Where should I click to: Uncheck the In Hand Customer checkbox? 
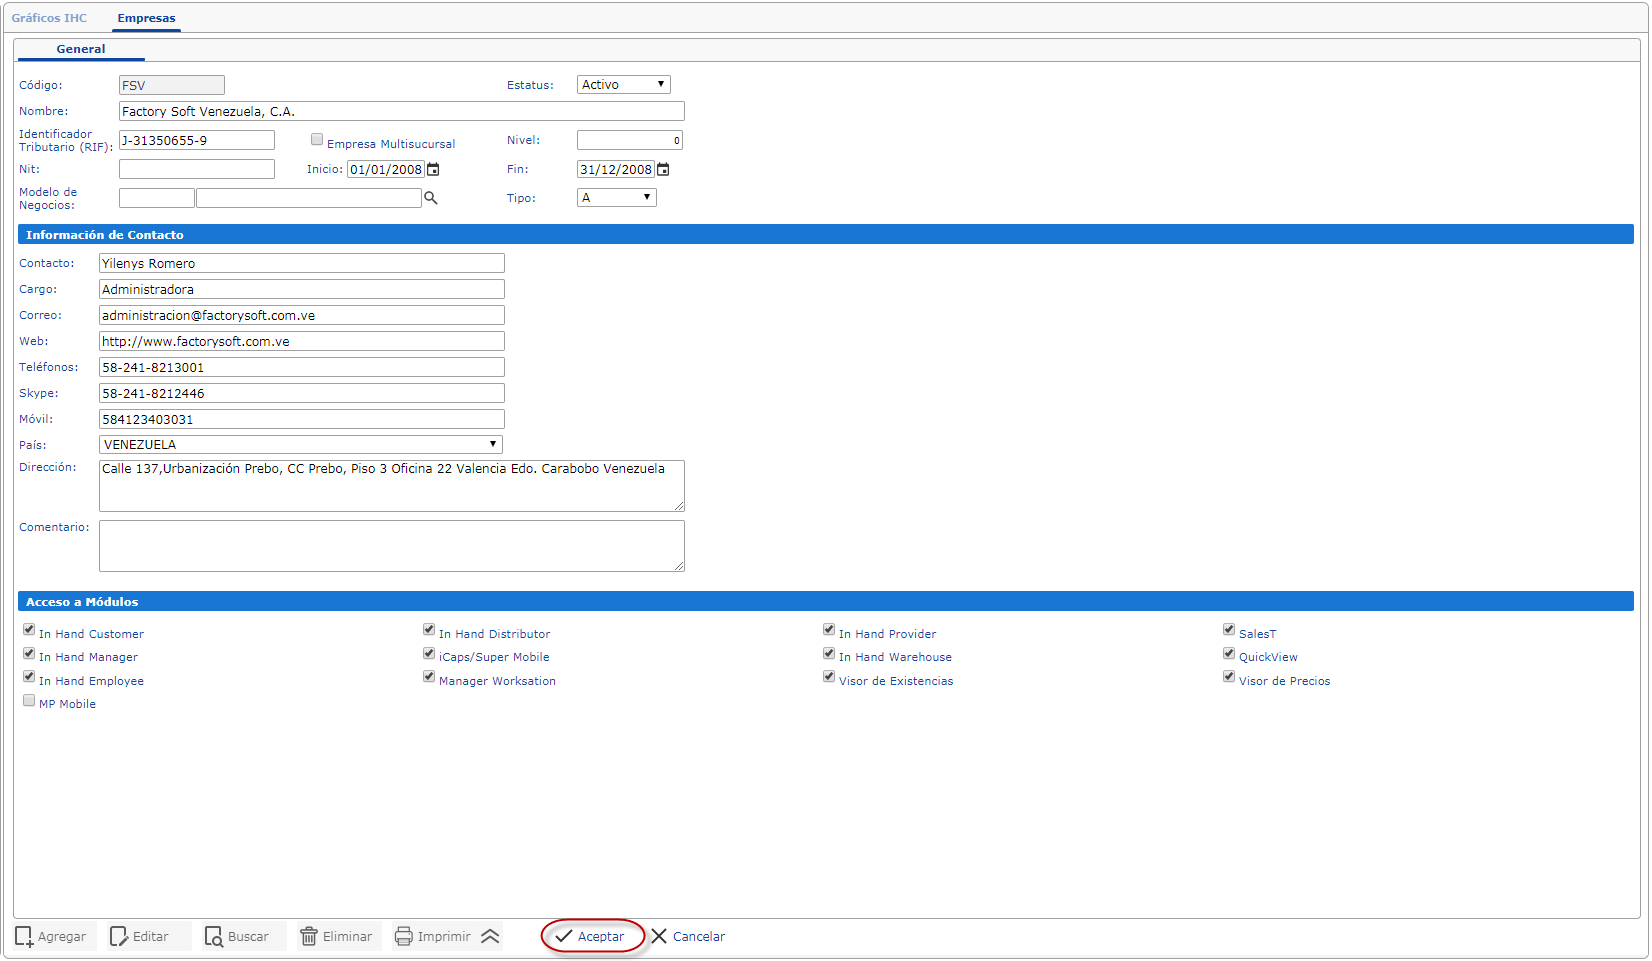click(x=29, y=630)
